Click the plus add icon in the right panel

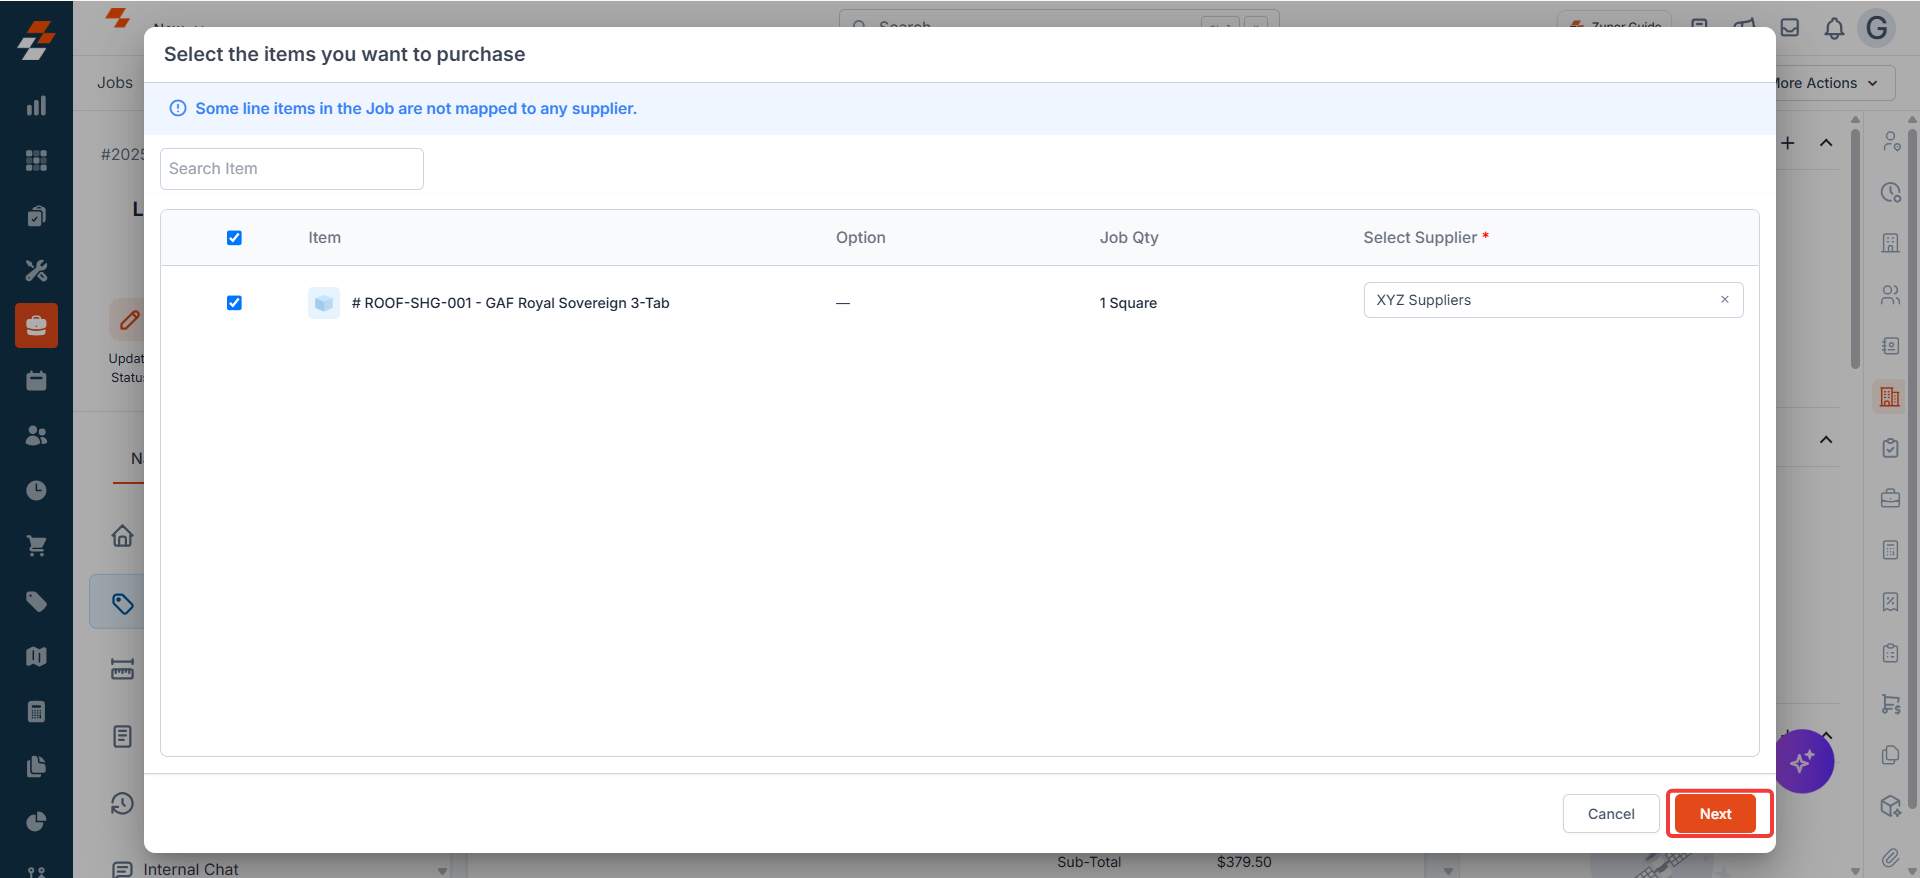point(1788,143)
